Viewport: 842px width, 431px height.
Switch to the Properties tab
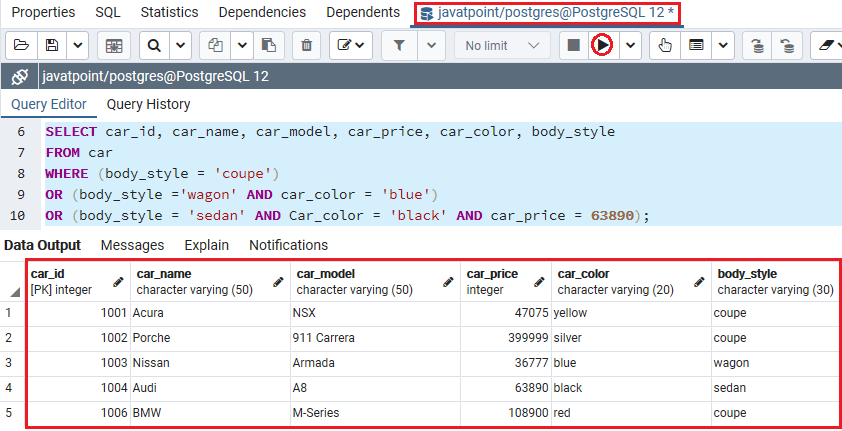43,12
